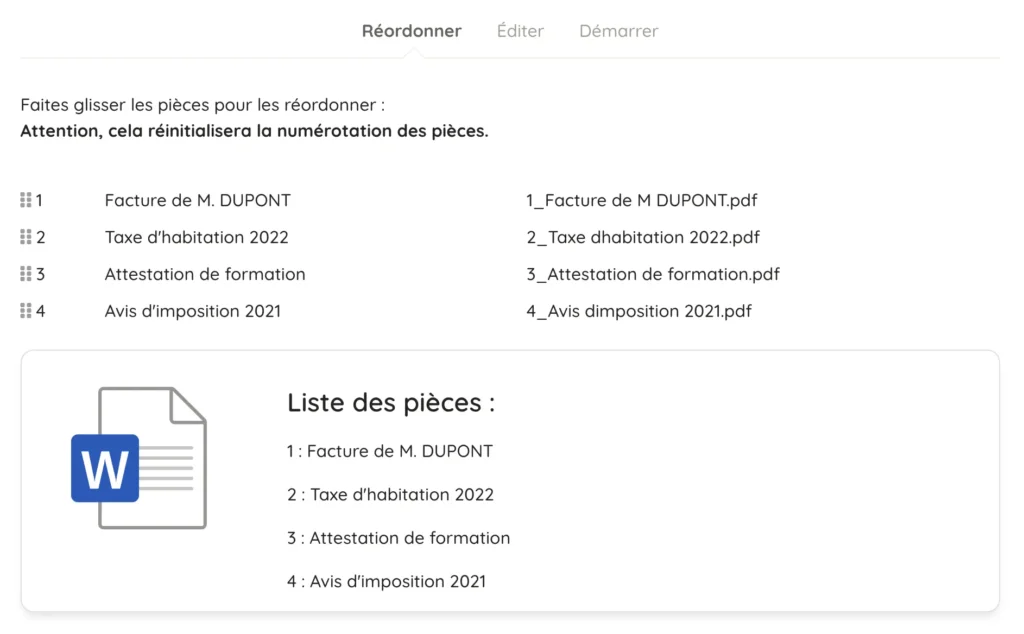
Task: Open the Démarrer tab
Action: click(618, 31)
